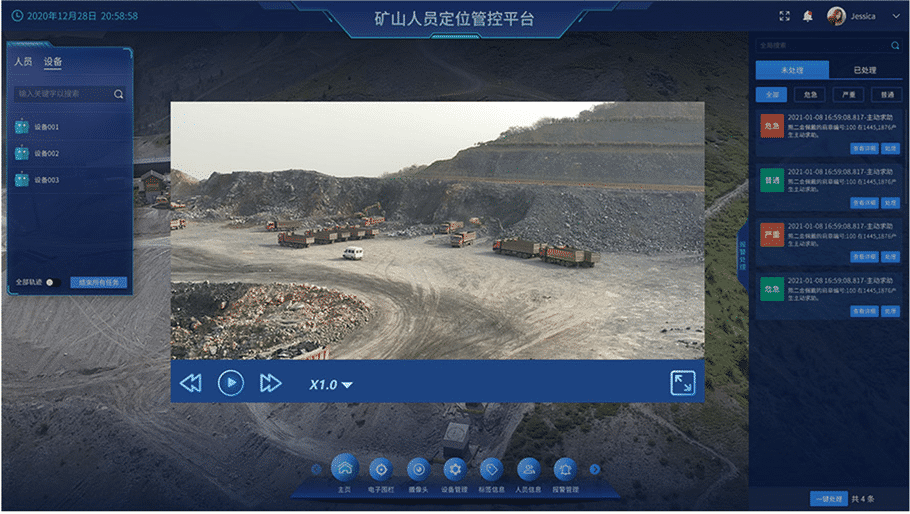The image size is (910, 514).
Task: Open the 主页 home icon
Action: pyautogui.click(x=345, y=469)
